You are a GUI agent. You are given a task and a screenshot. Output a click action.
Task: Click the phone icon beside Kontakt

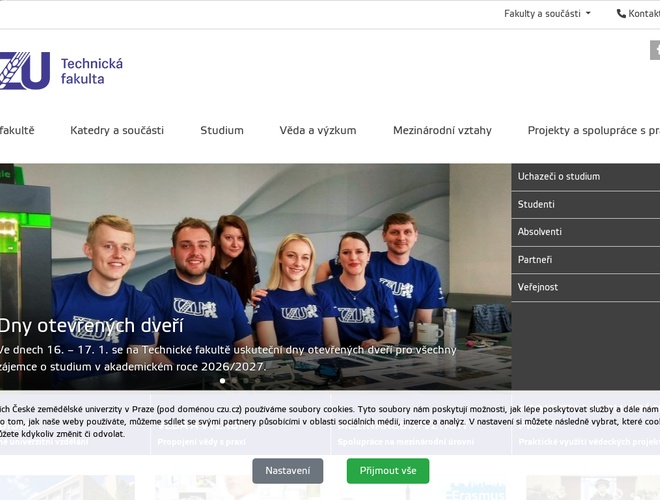tap(621, 14)
